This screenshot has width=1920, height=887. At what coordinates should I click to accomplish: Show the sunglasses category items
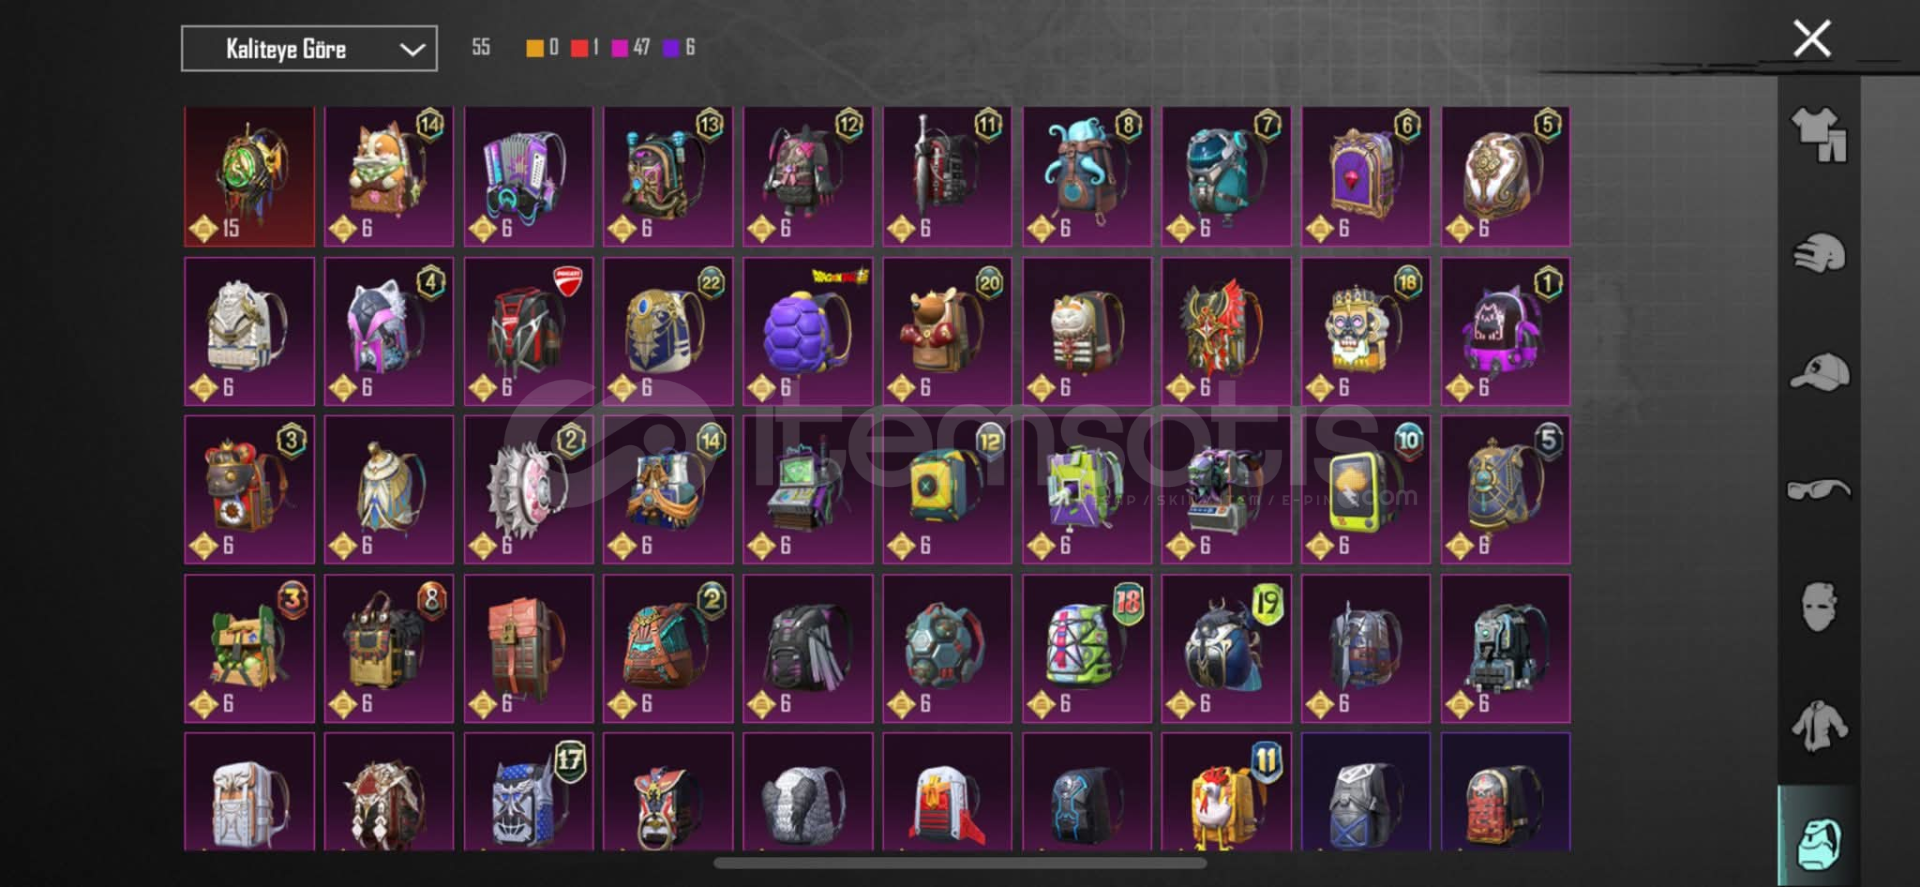pyautogui.click(x=1819, y=489)
